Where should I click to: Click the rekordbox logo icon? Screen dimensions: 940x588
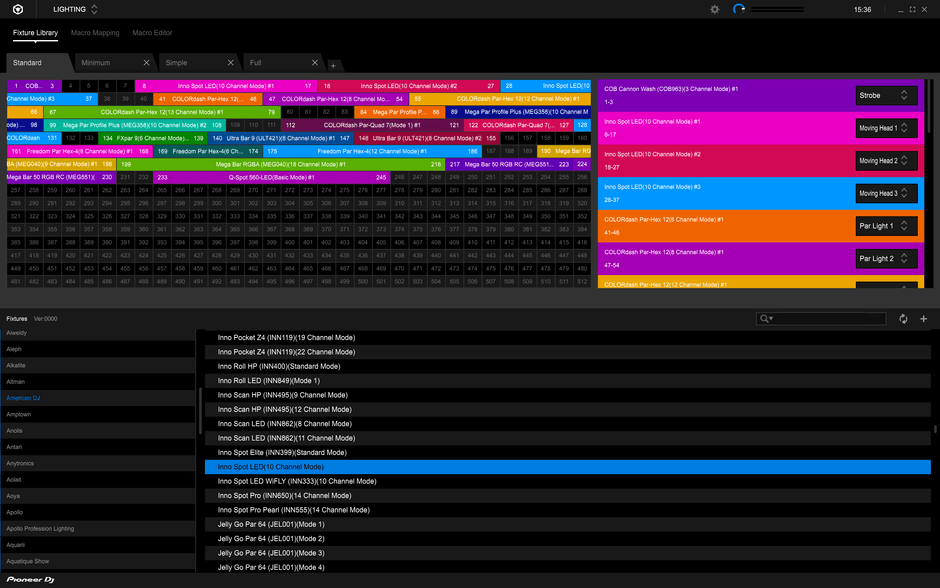click(17, 9)
